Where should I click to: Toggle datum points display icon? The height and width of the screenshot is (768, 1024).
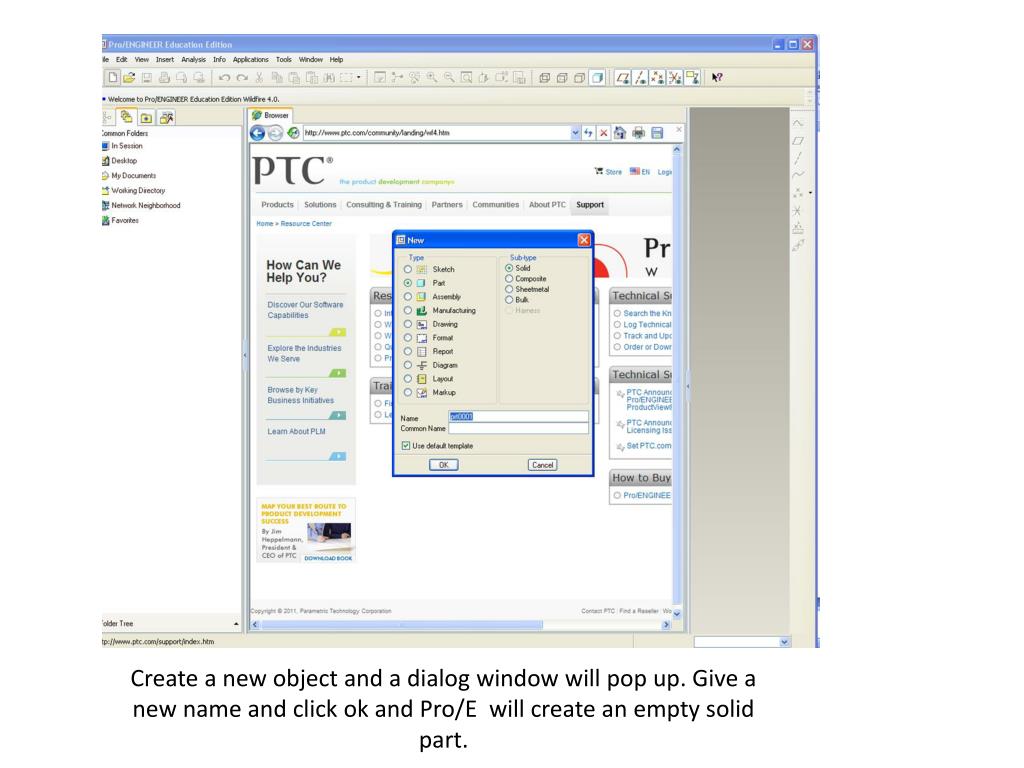[658, 78]
